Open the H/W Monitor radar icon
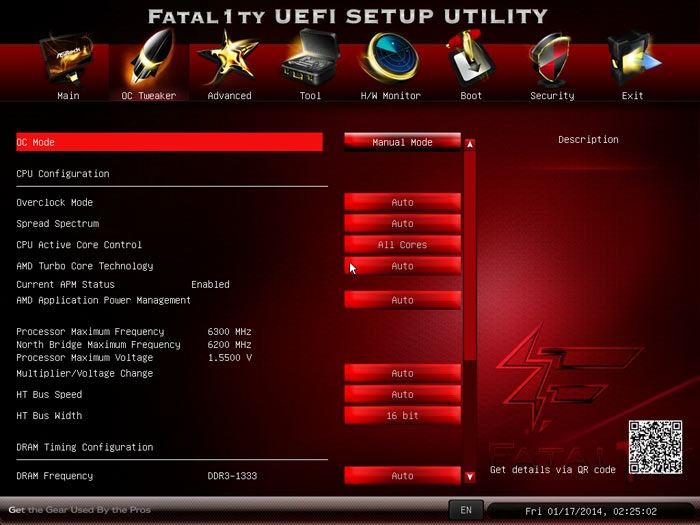 click(x=390, y=58)
